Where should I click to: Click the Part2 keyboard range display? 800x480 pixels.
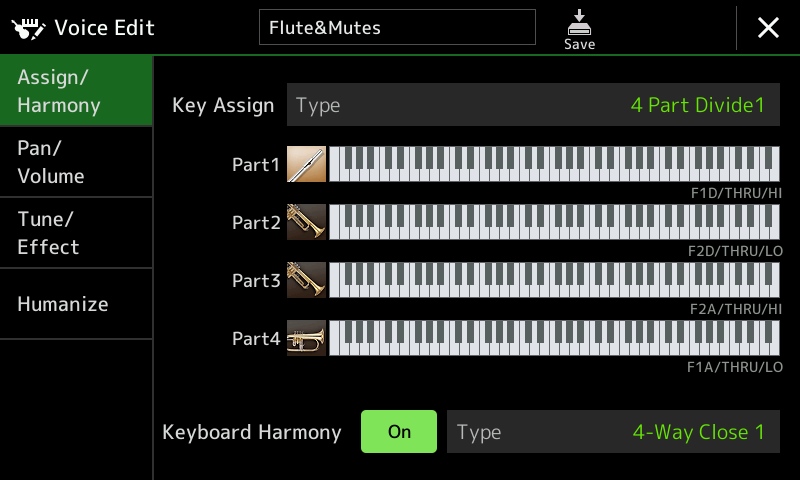[555, 222]
